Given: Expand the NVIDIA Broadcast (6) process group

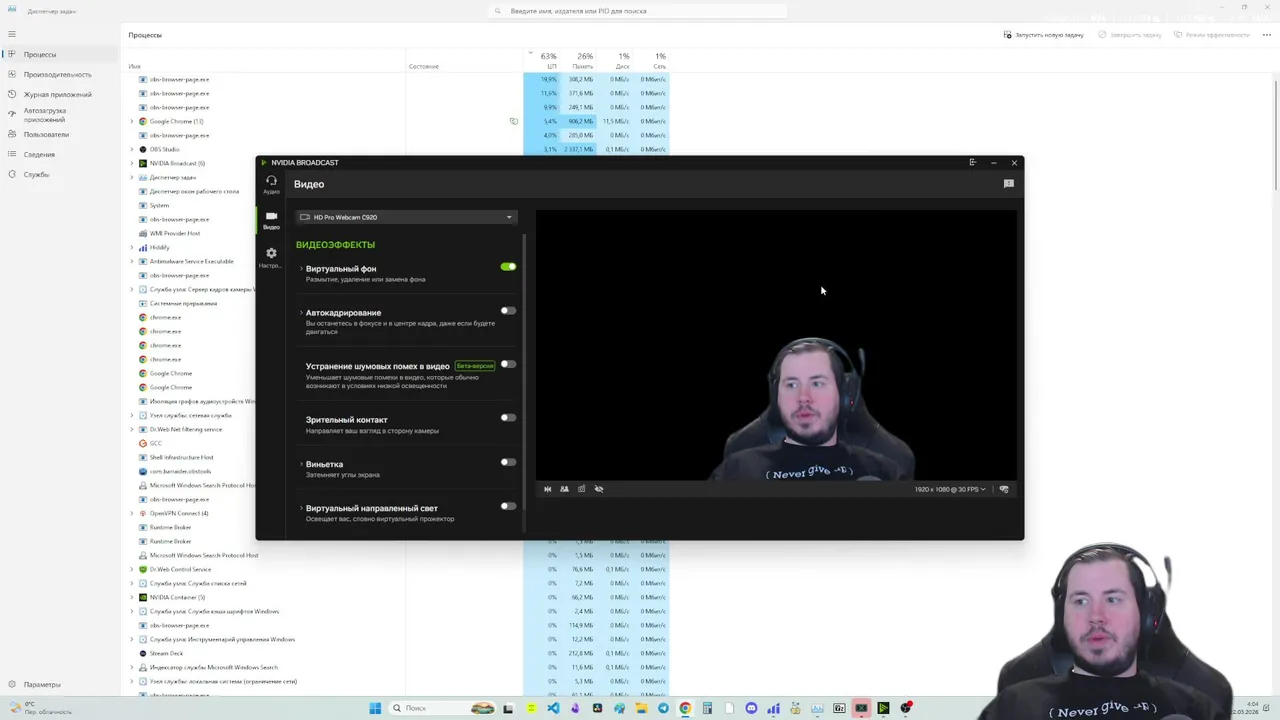Looking at the screenshot, I should coord(131,163).
